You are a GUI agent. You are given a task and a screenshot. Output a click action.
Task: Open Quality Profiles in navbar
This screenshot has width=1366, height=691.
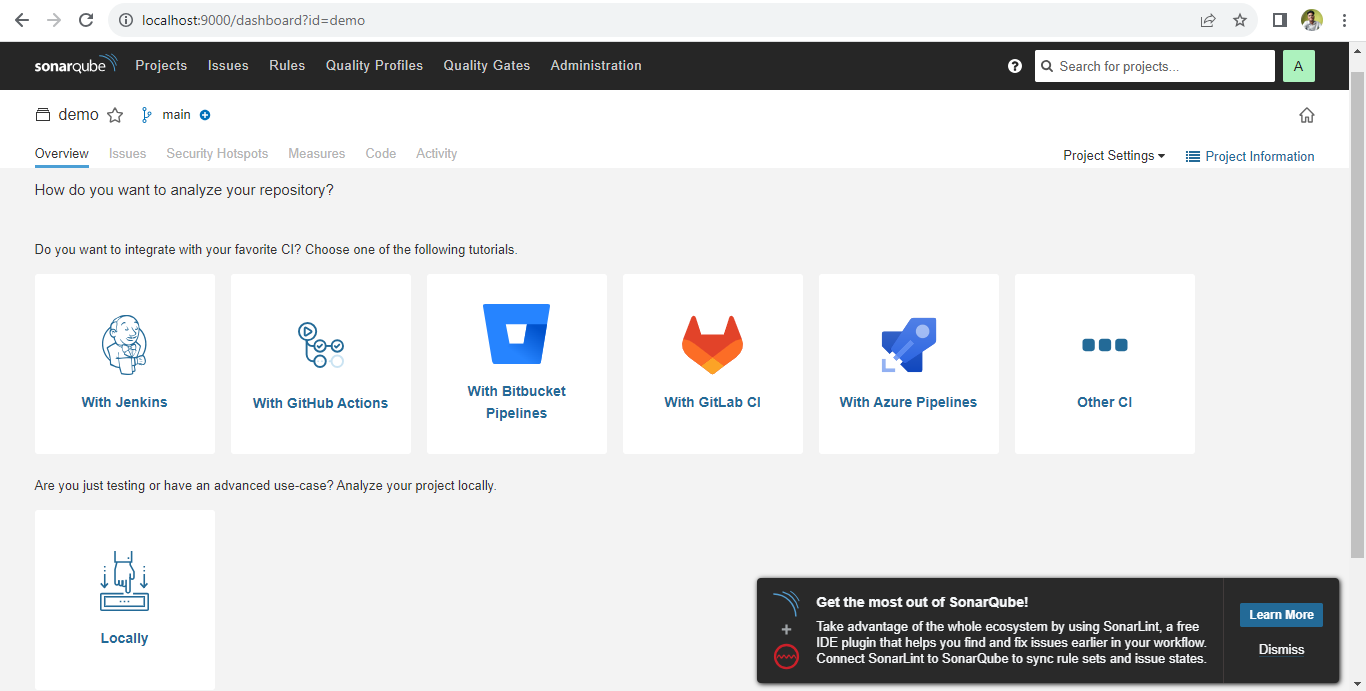(x=374, y=65)
